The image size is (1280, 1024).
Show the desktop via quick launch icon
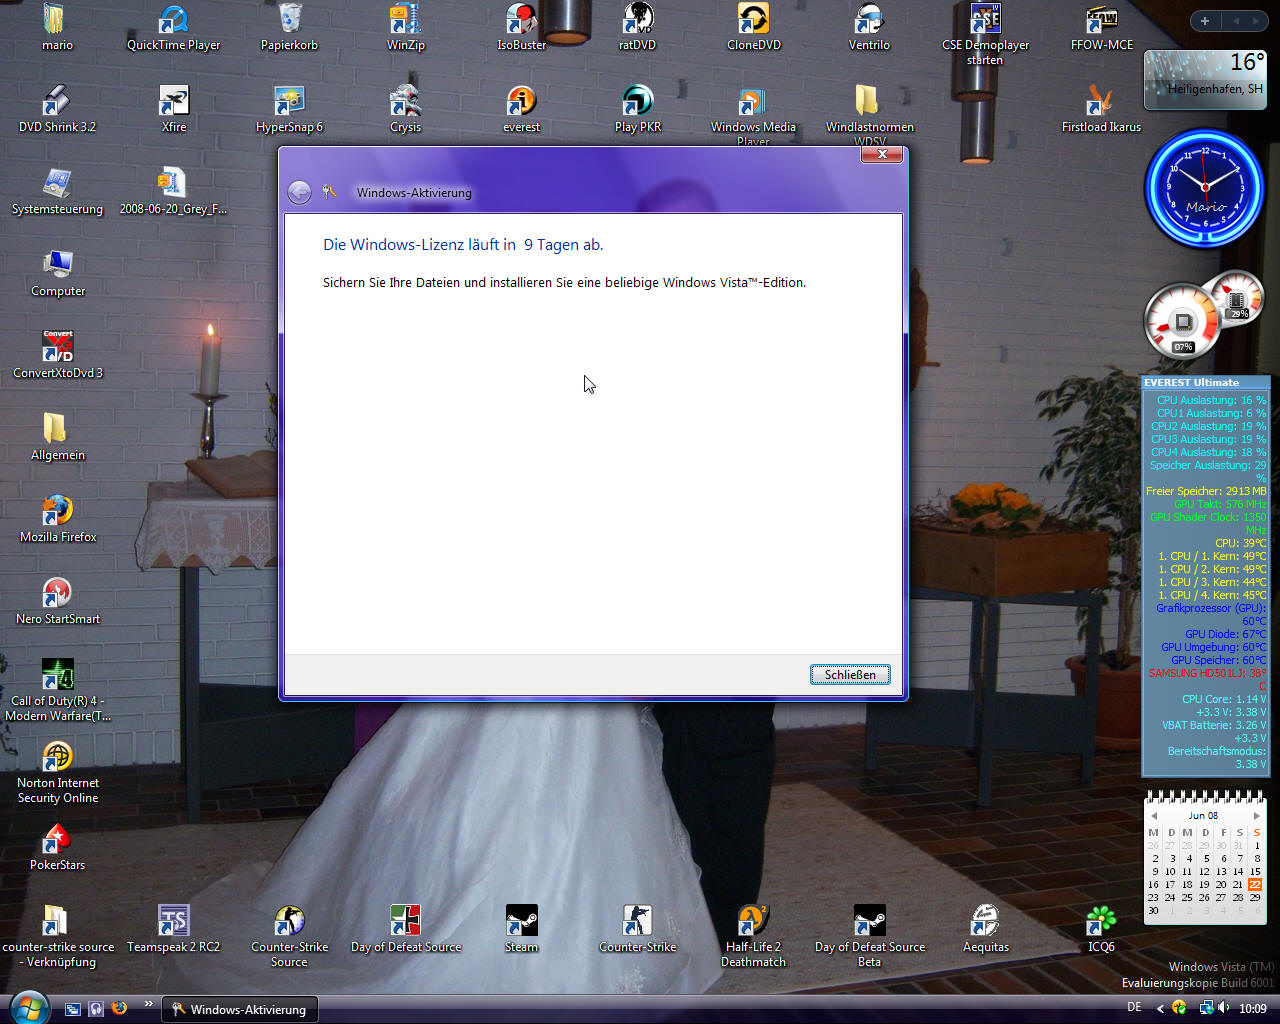click(x=73, y=1008)
